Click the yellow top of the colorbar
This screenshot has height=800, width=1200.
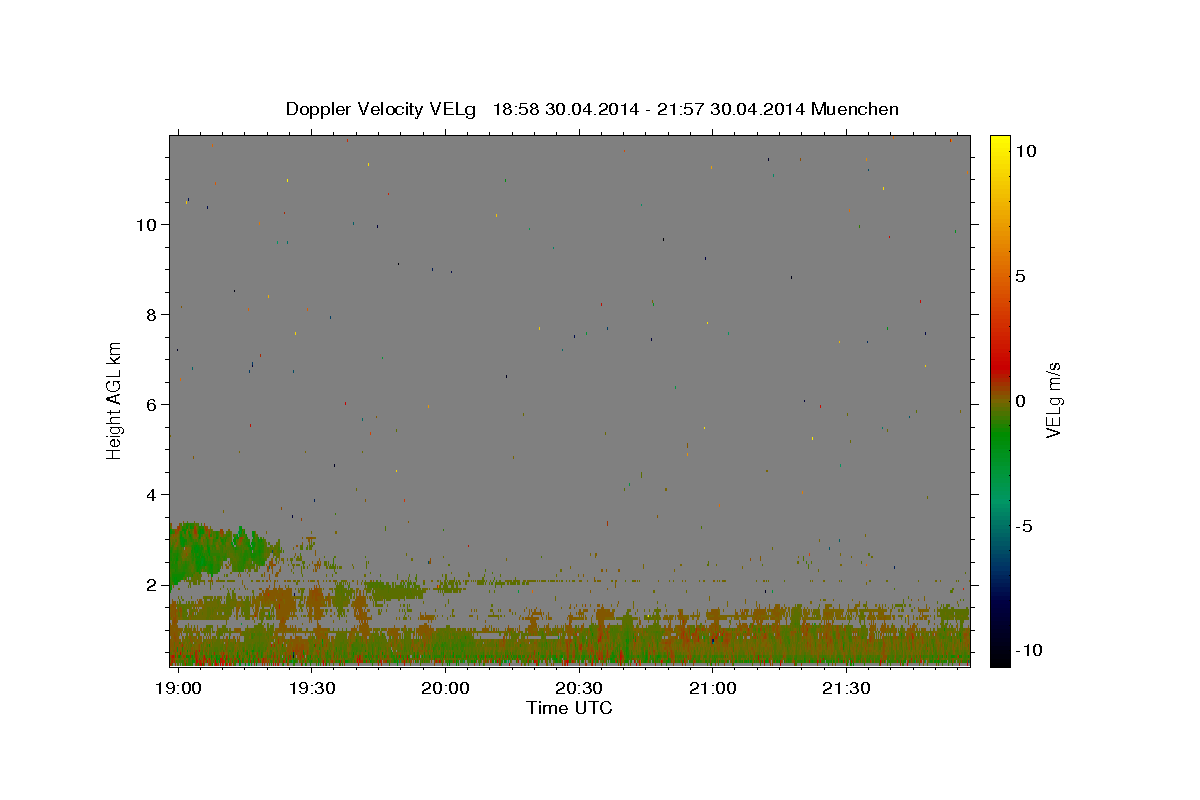[999, 142]
